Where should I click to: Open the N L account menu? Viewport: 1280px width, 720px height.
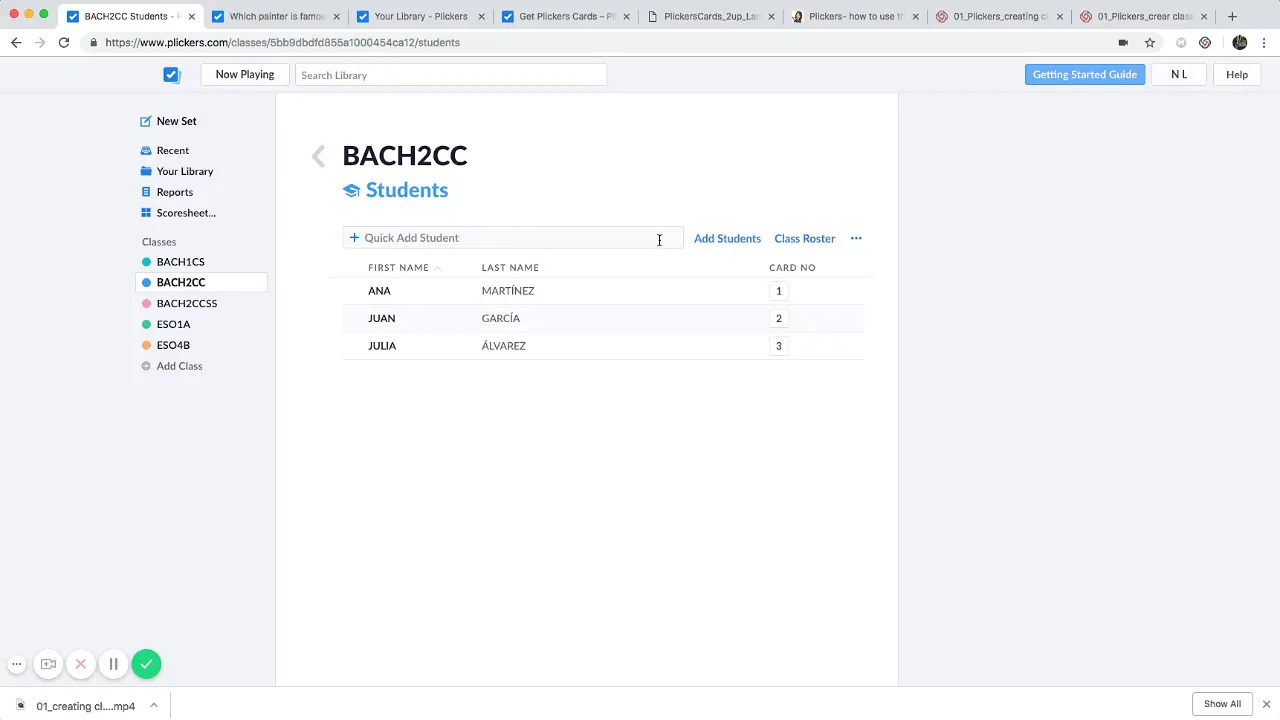pyautogui.click(x=1179, y=75)
